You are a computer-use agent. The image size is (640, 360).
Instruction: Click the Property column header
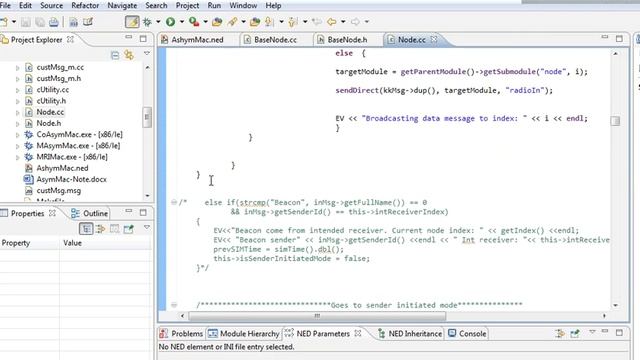[29, 243]
